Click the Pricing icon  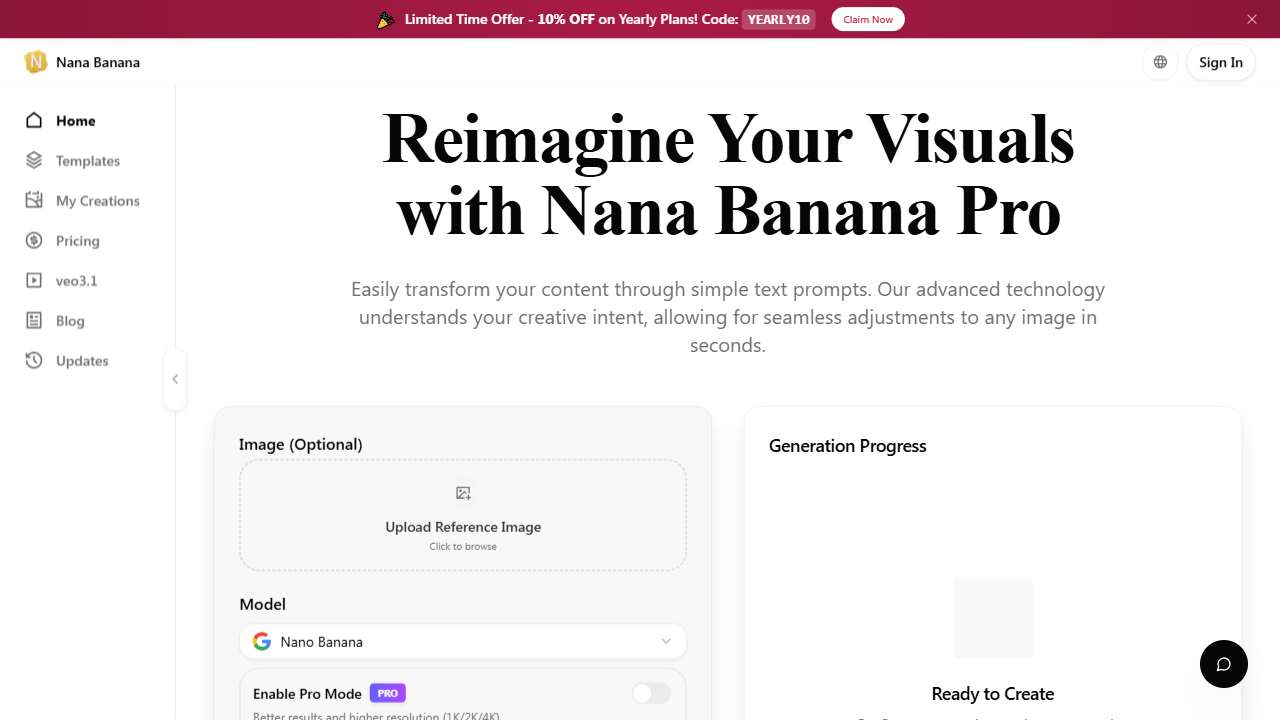click(33, 240)
